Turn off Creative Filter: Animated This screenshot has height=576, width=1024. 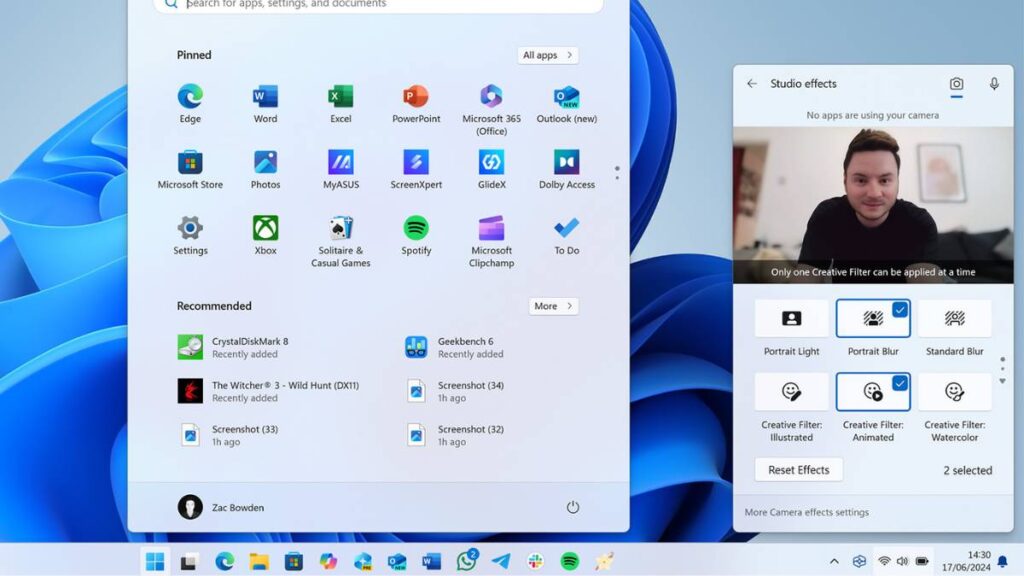[873, 392]
